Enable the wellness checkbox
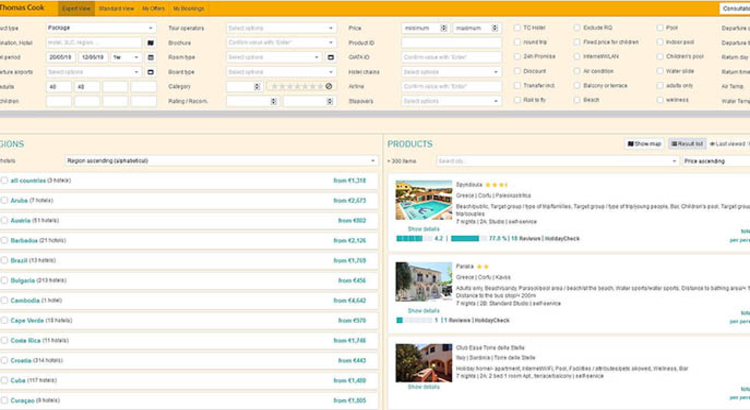This screenshot has width=750, height=410. click(x=660, y=100)
